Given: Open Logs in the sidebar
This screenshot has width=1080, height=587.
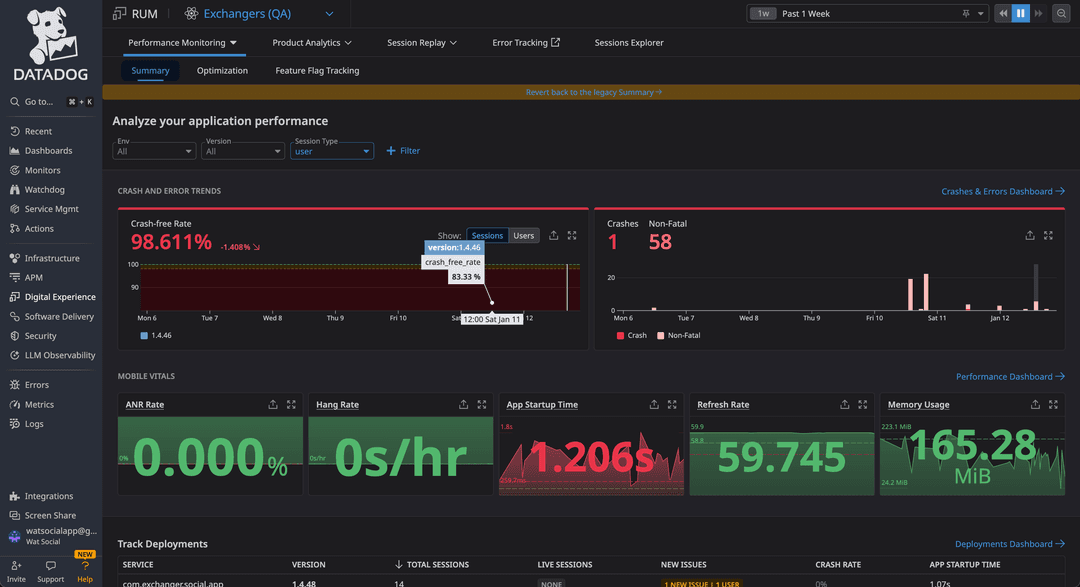Looking at the screenshot, I should point(34,424).
